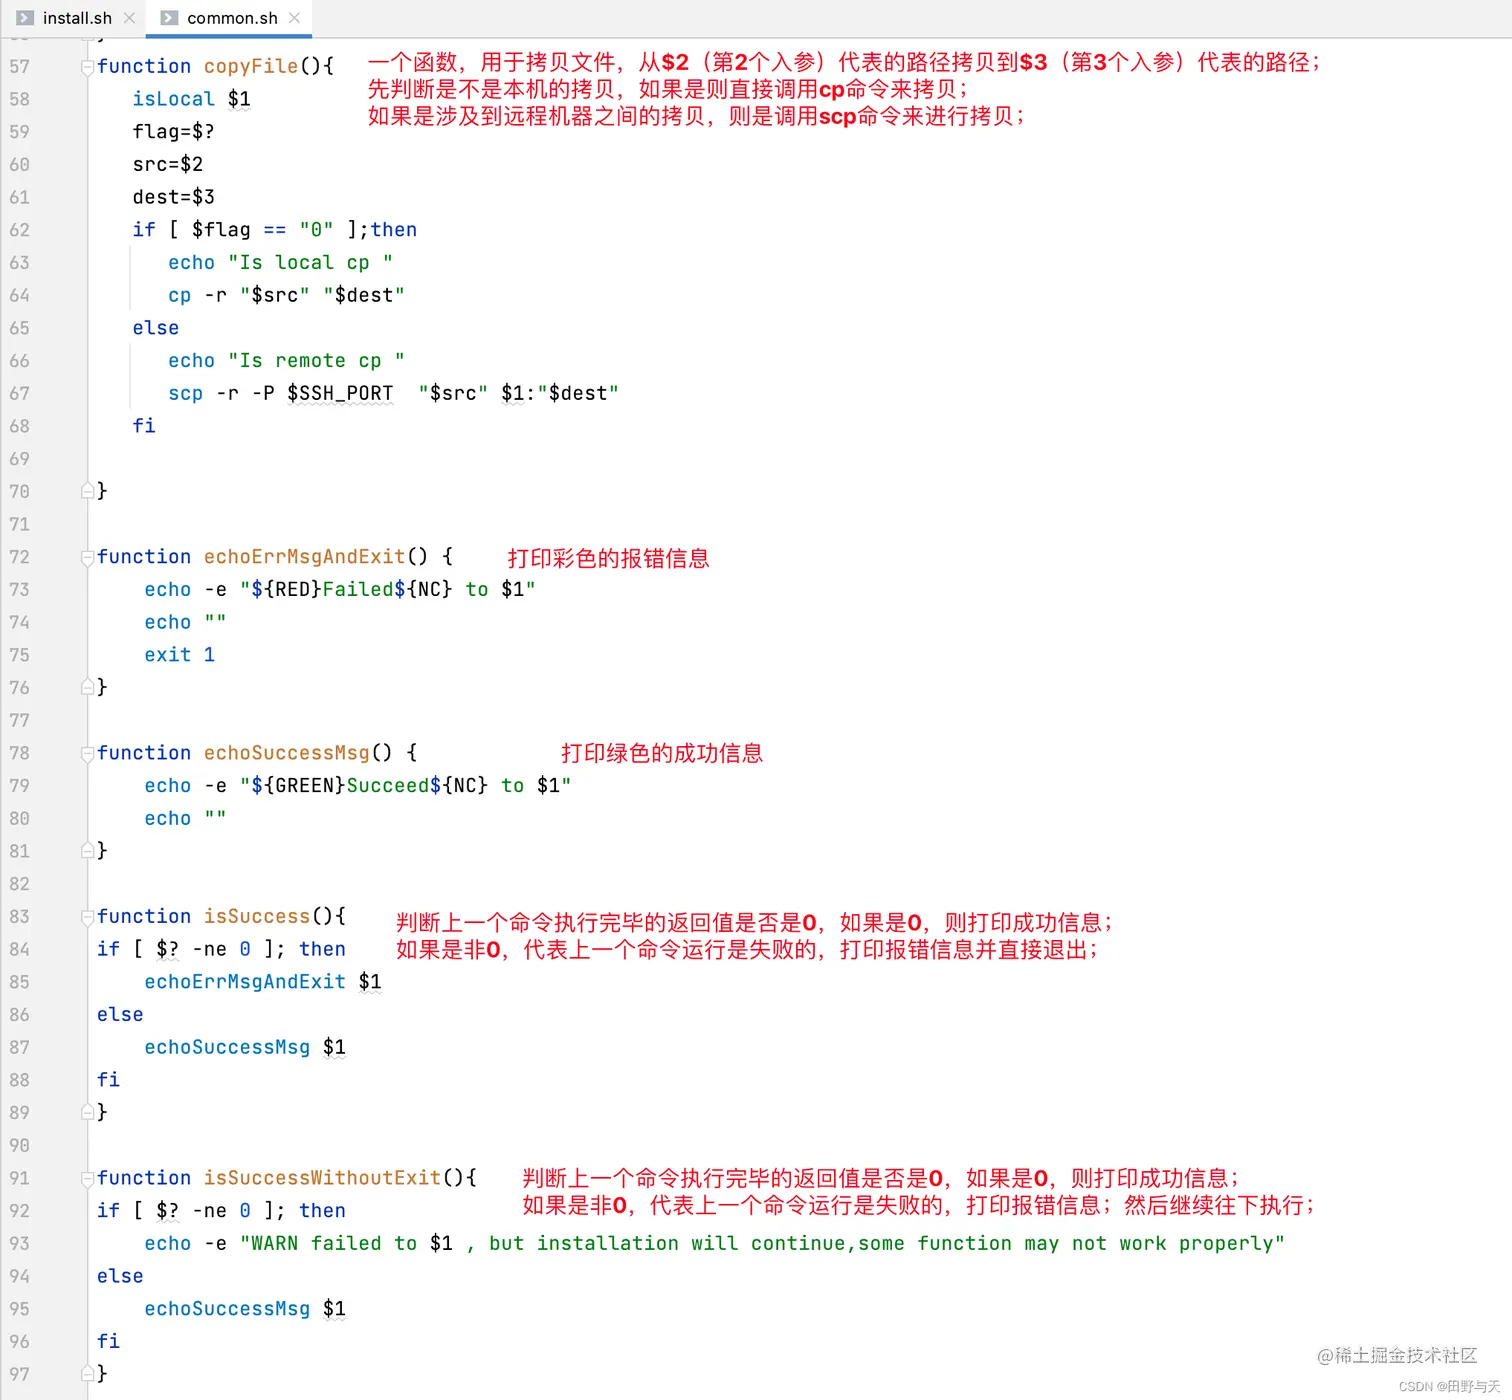Click the ${GREEN}Succeed${NC} string

click(x=369, y=785)
